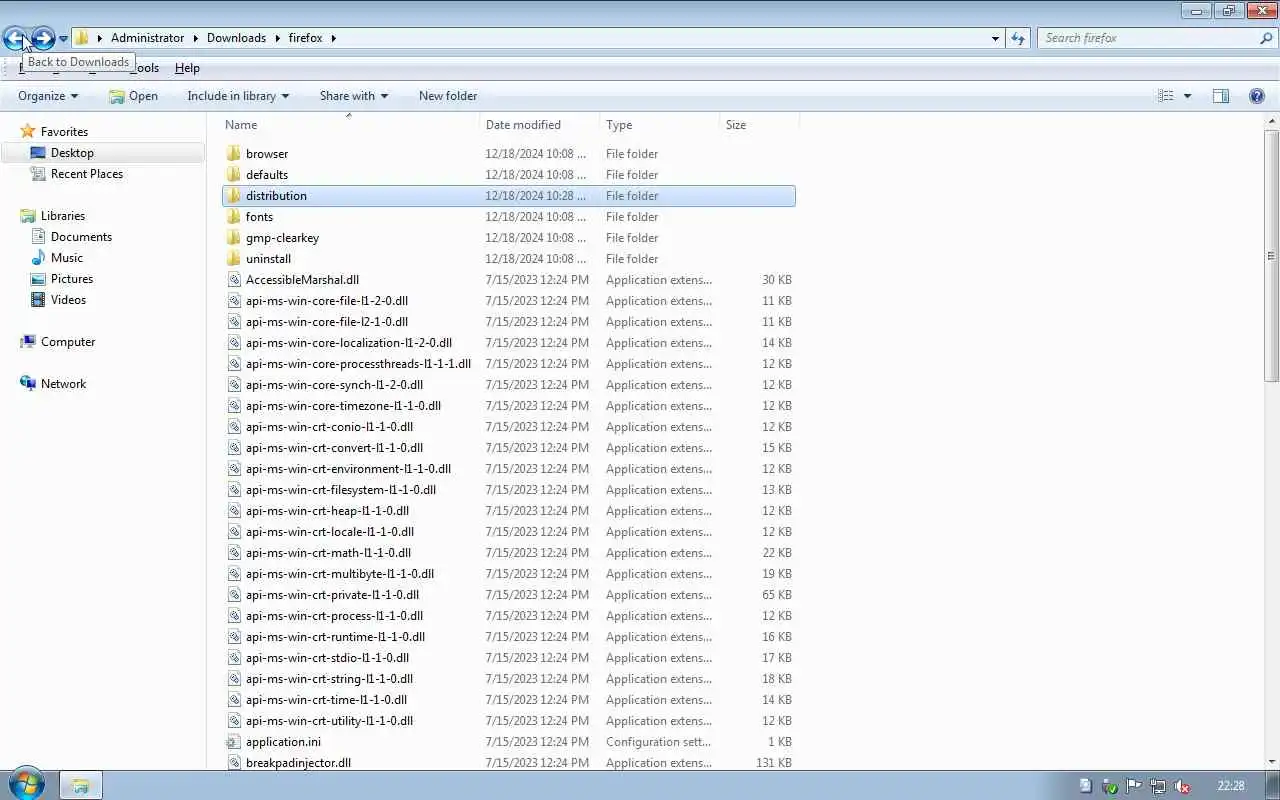Click the Back navigation arrow button

pyautogui.click(x=15, y=38)
